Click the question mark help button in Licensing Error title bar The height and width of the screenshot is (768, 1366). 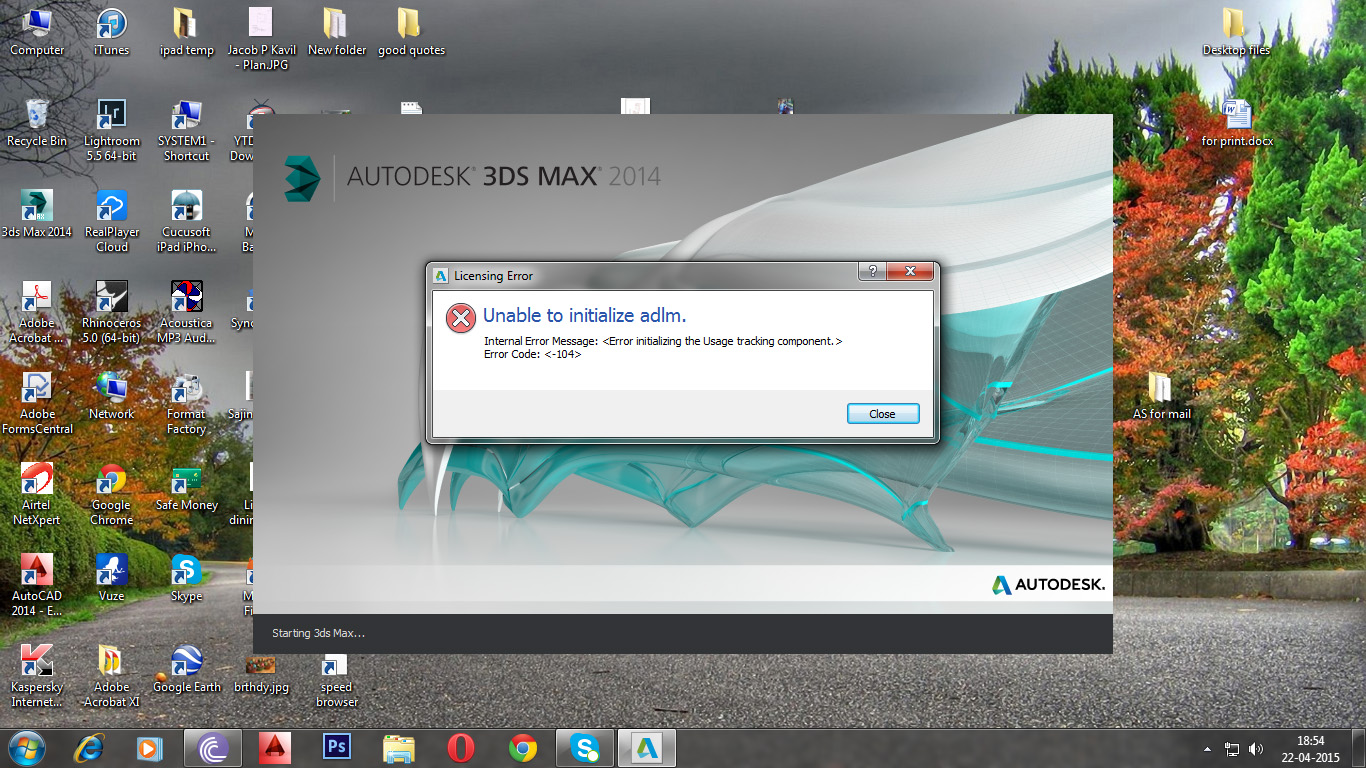[x=872, y=272]
